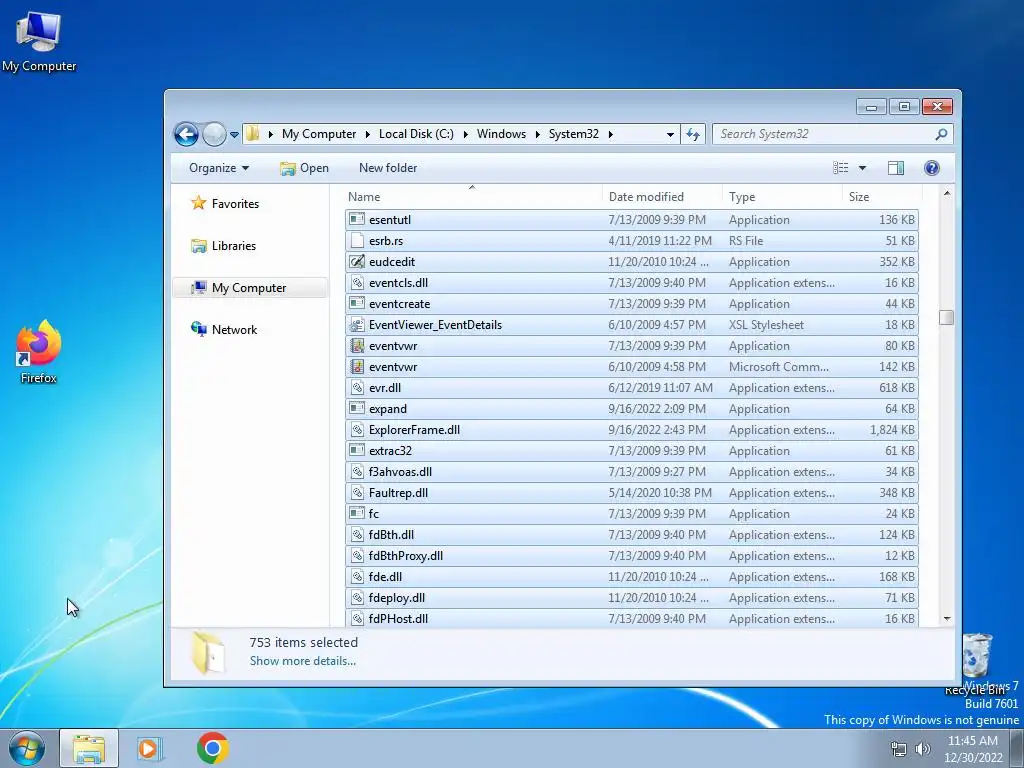Click the Open toolbar button
Viewport: 1024px width, 768px height.
point(304,168)
